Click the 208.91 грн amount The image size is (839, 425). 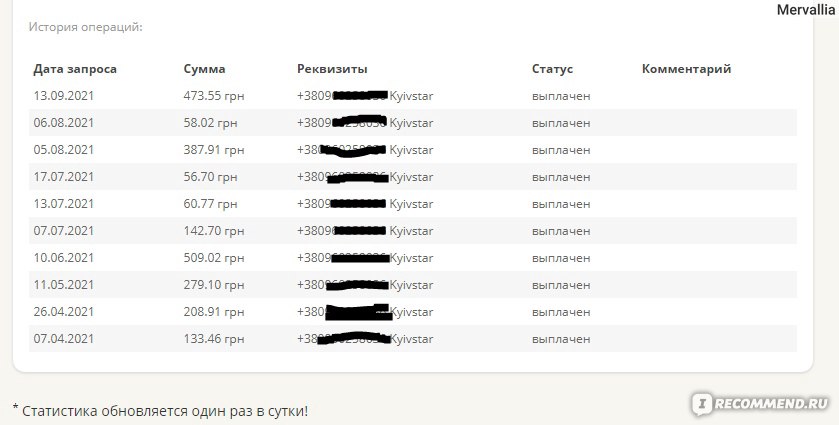[214, 312]
